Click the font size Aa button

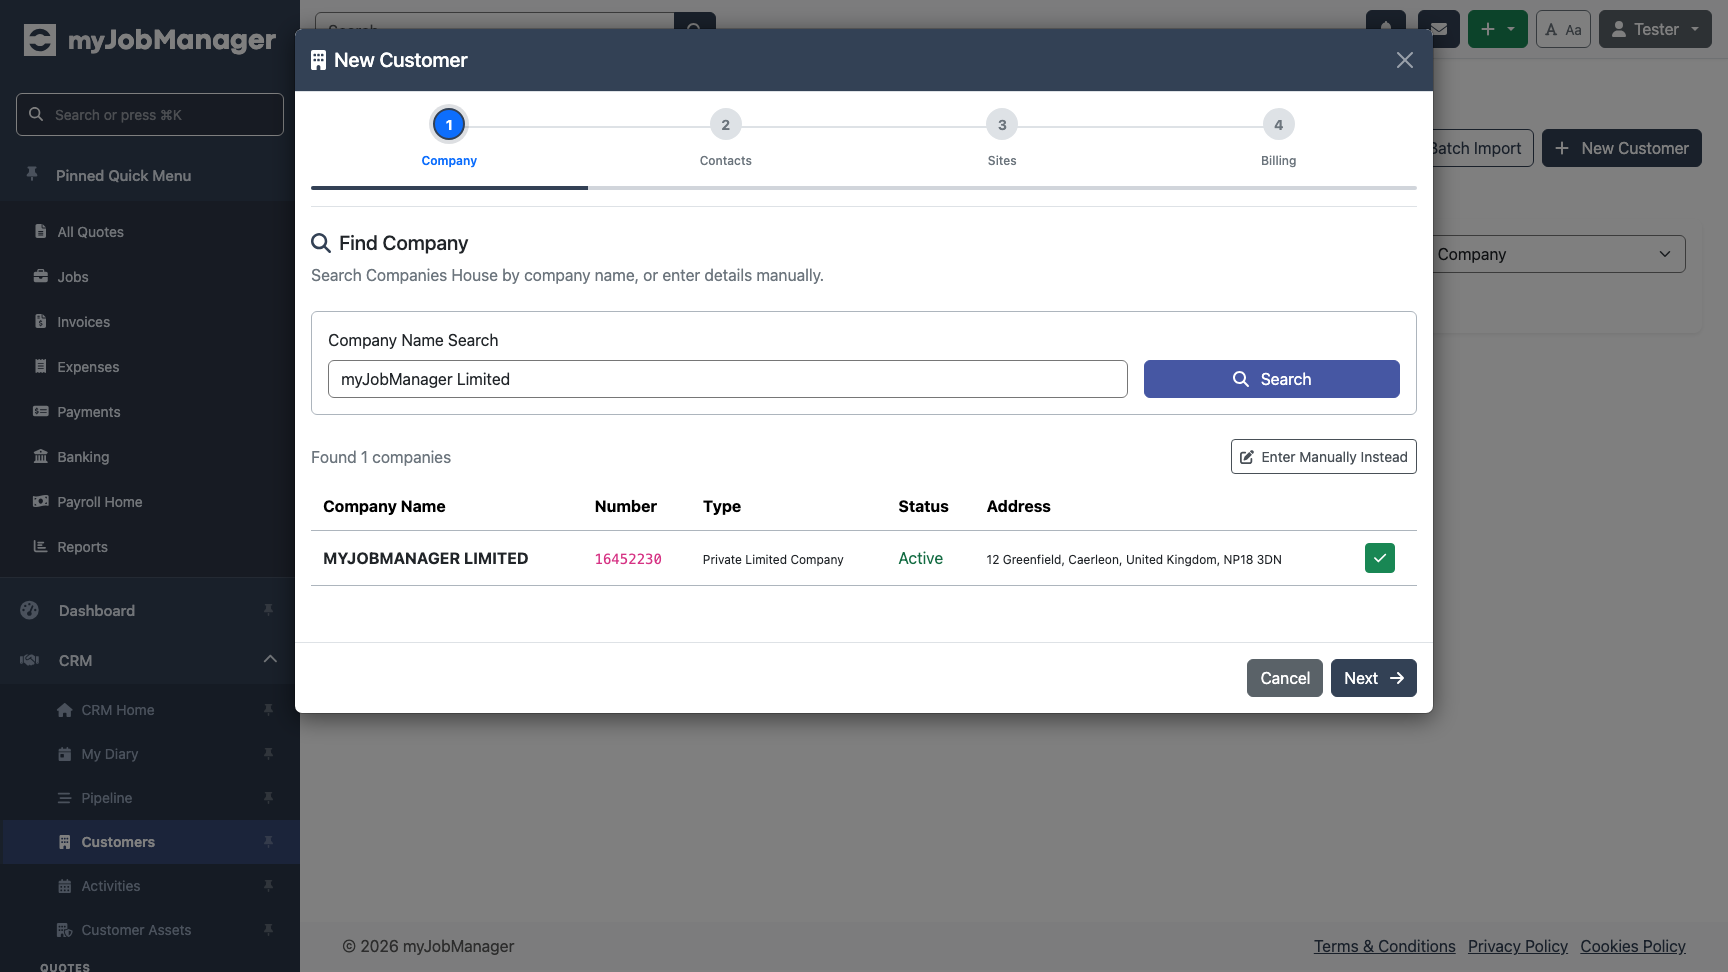(x=1563, y=29)
